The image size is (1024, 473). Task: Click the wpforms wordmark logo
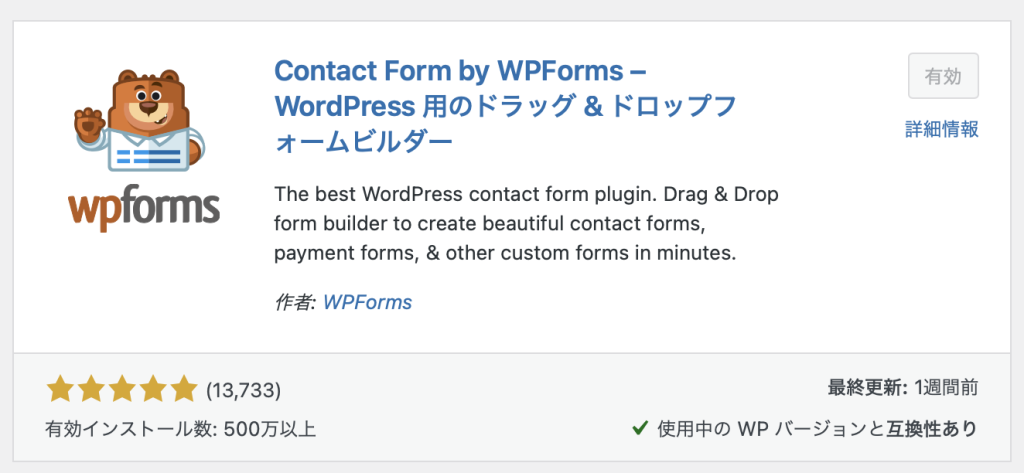(144, 210)
